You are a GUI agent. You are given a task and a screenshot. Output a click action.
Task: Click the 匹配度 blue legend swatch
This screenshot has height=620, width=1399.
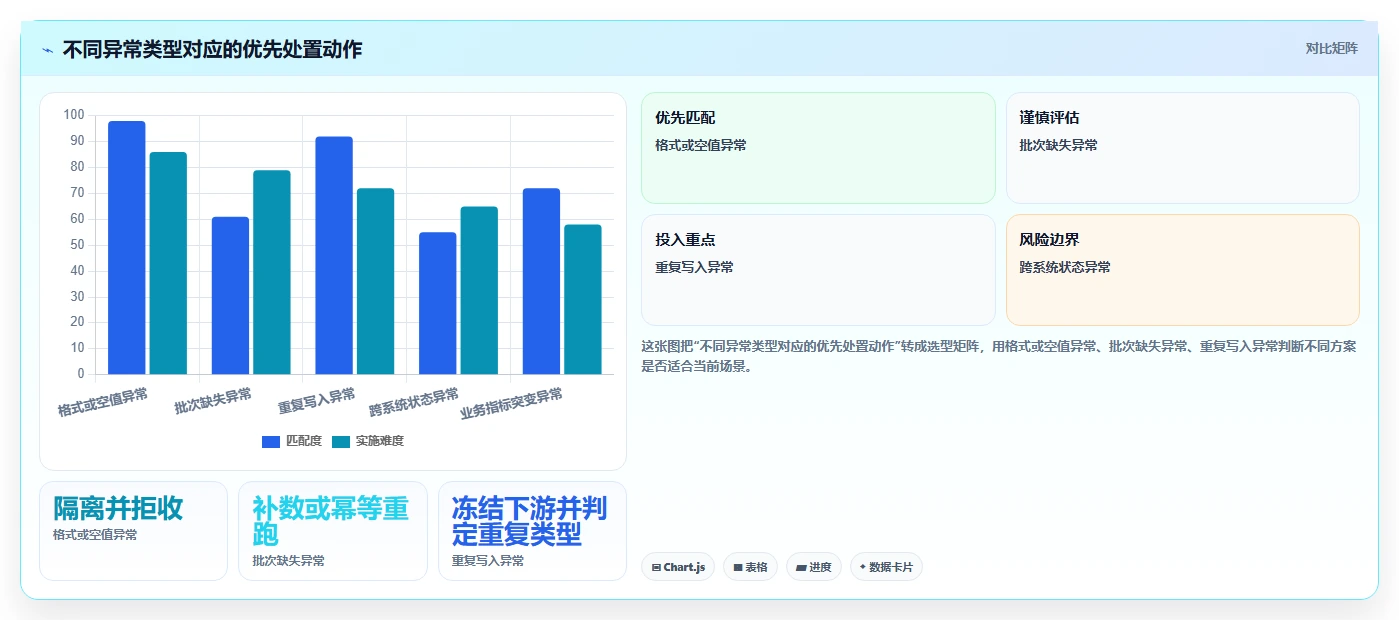coord(271,441)
